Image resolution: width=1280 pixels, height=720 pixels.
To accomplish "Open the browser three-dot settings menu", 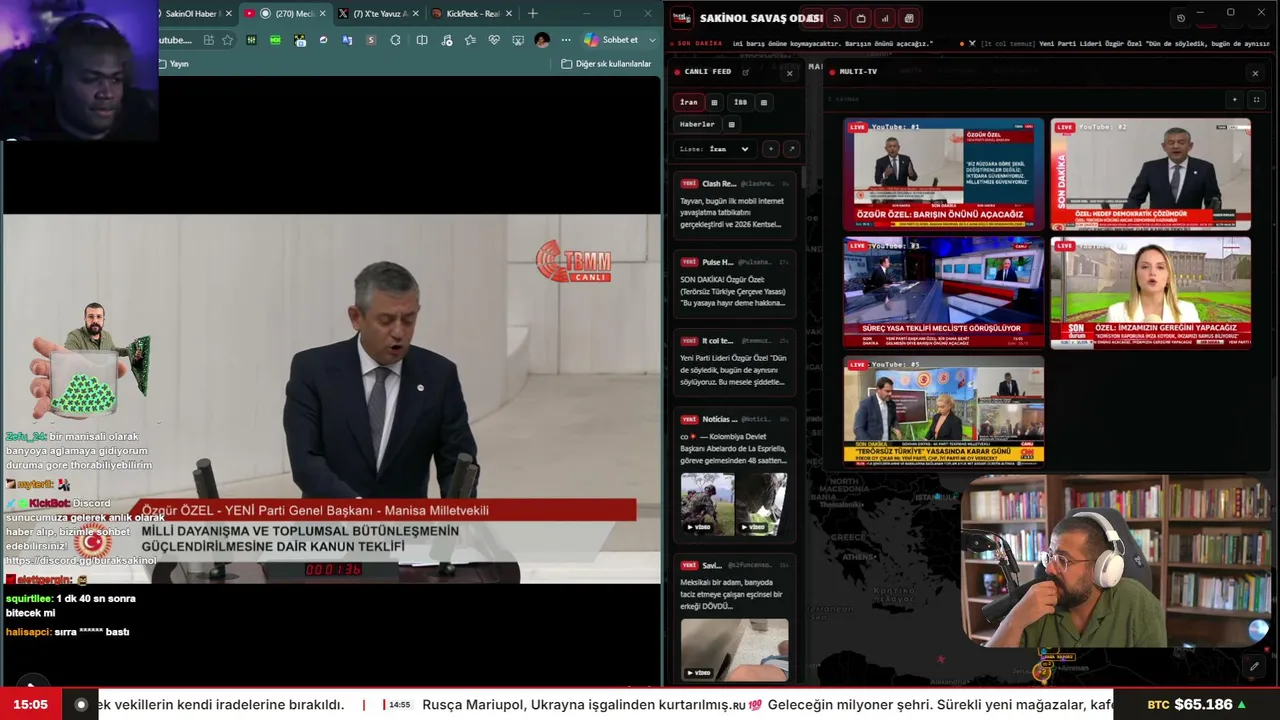I will 566,40.
